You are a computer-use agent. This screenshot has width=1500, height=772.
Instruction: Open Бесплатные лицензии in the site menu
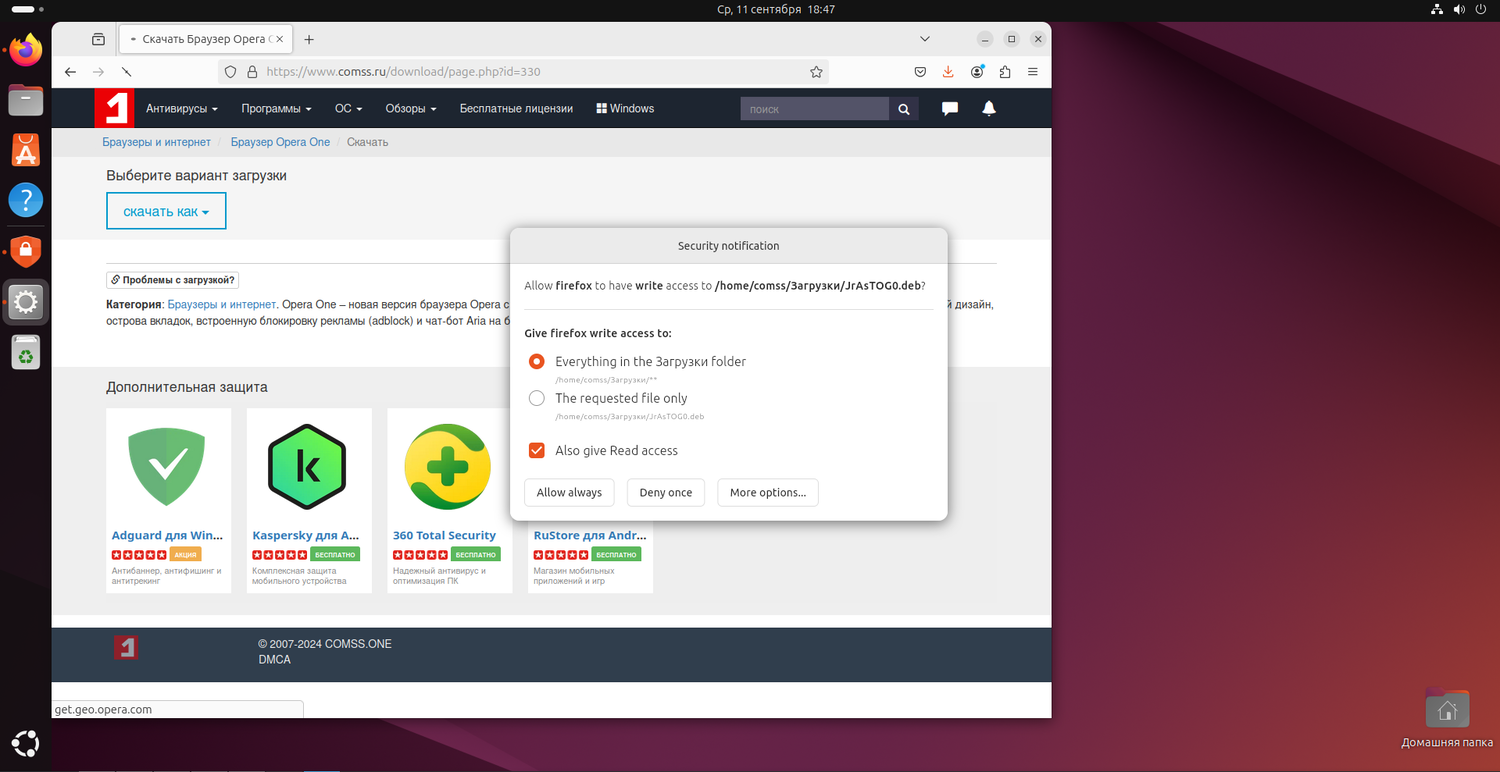(x=516, y=109)
